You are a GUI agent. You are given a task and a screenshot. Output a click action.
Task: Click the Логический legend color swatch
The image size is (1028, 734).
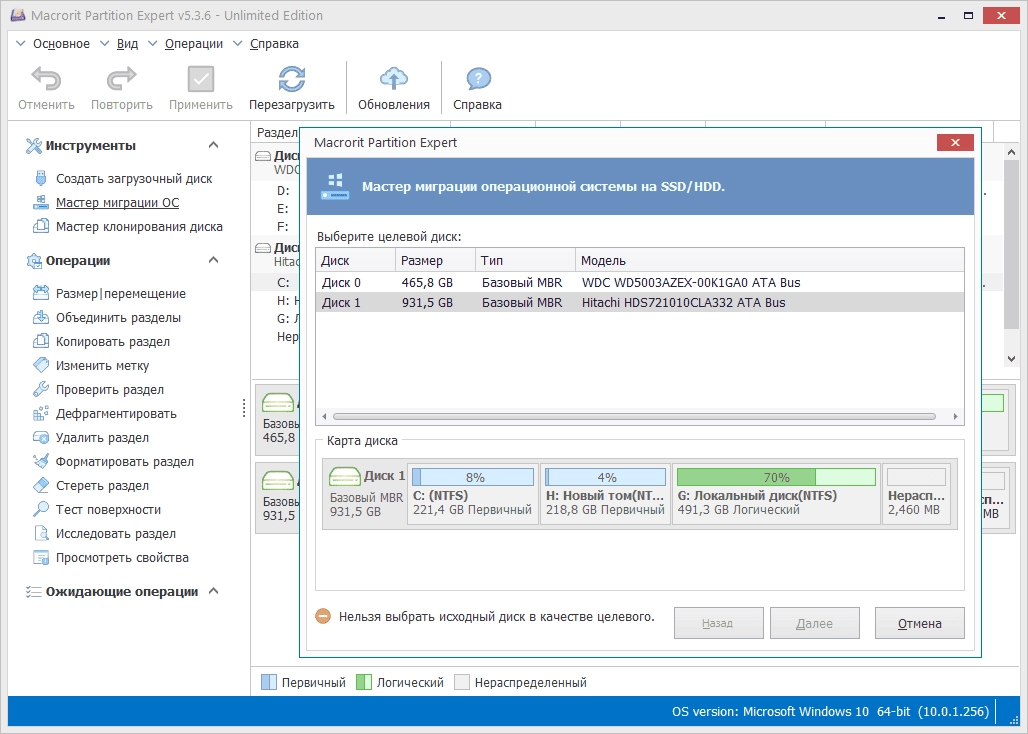tap(364, 682)
